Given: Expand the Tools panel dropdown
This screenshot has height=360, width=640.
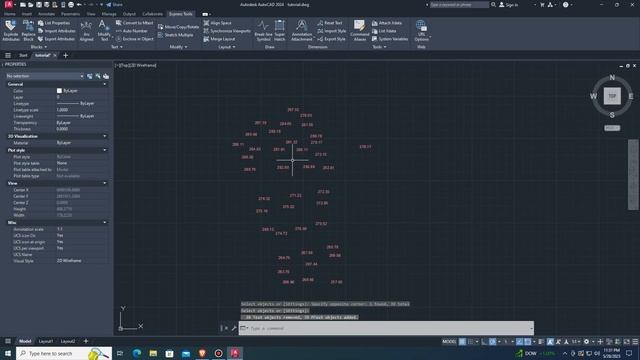Looking at the screenshot, I should pos(379,47).
